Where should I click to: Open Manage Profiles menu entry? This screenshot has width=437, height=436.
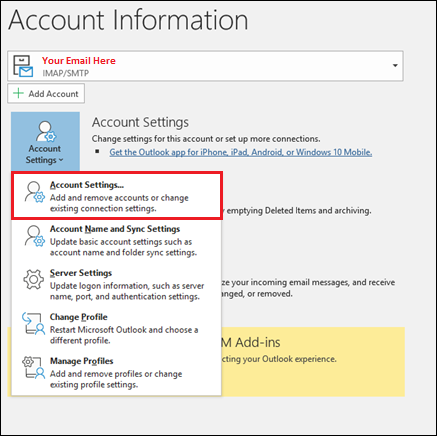[x=116, y=372]
